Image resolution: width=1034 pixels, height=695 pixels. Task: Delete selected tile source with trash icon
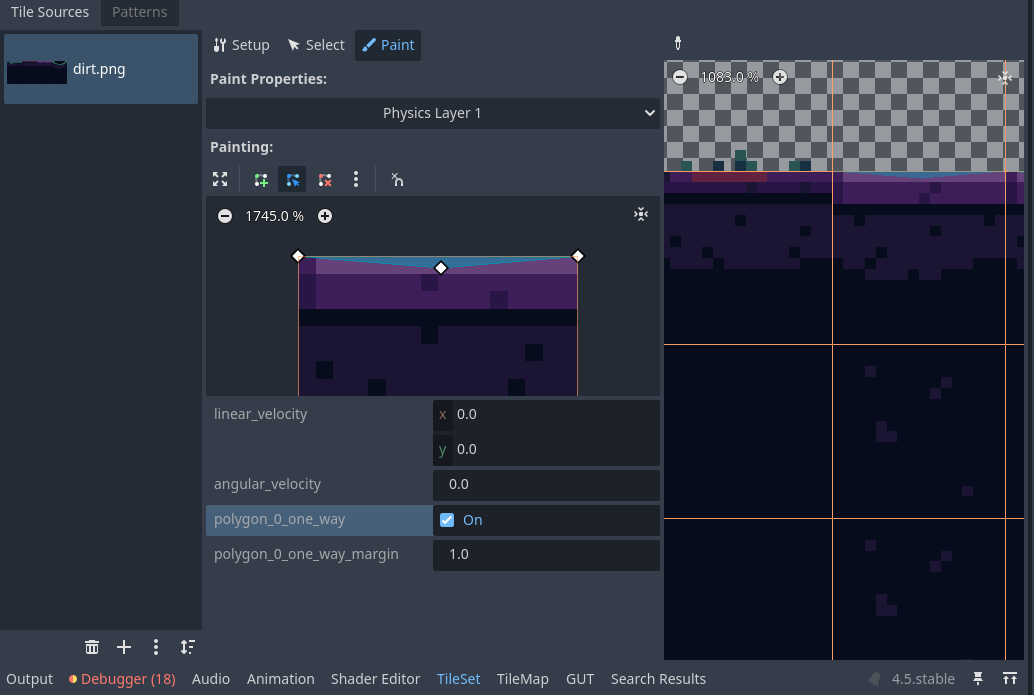92,647
